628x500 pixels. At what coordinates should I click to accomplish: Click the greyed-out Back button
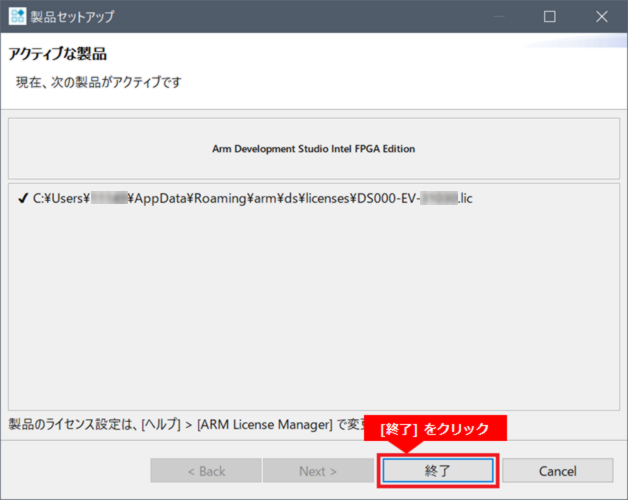click(x=206, y=470)
